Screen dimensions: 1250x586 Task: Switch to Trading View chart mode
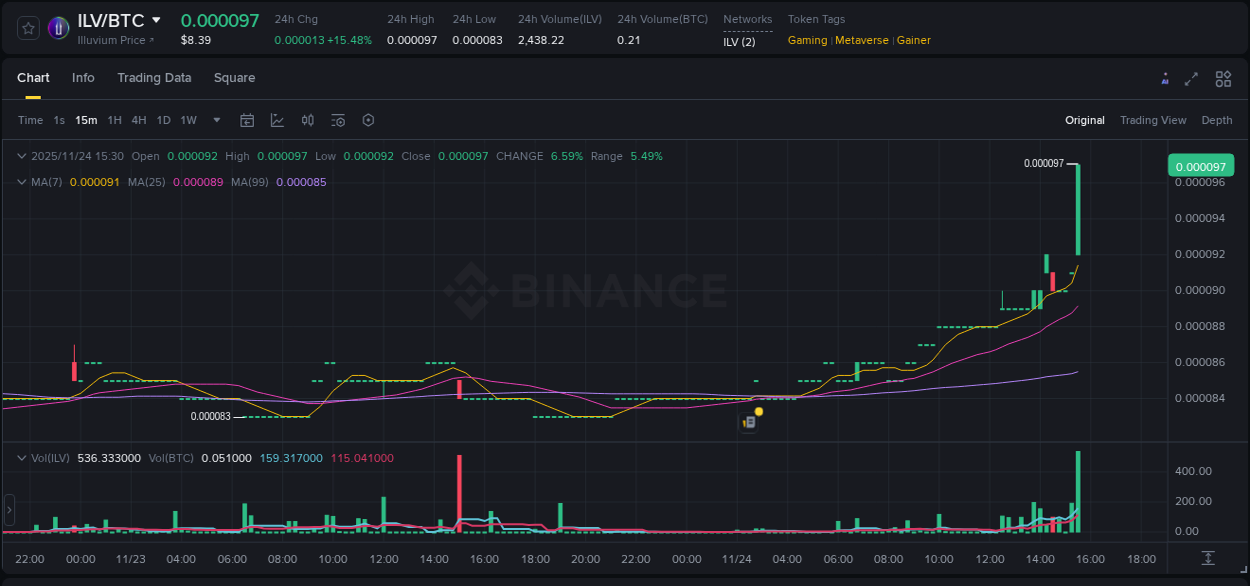[x=1153, y=120]
